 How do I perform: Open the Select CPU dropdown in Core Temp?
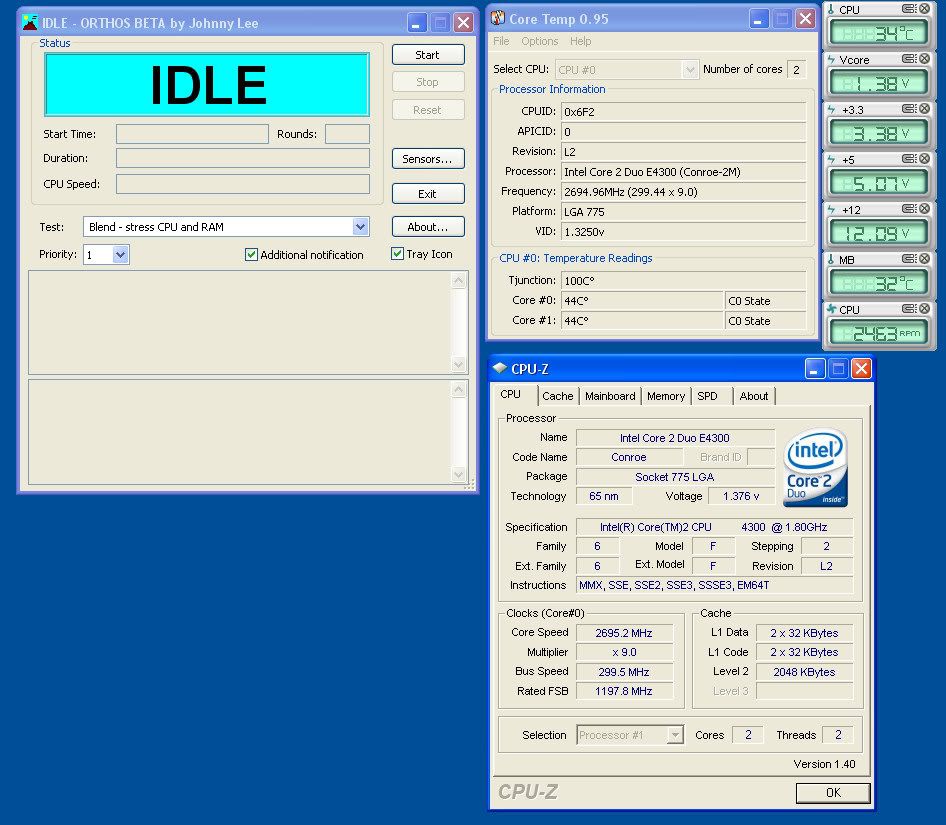coord(690,70)
